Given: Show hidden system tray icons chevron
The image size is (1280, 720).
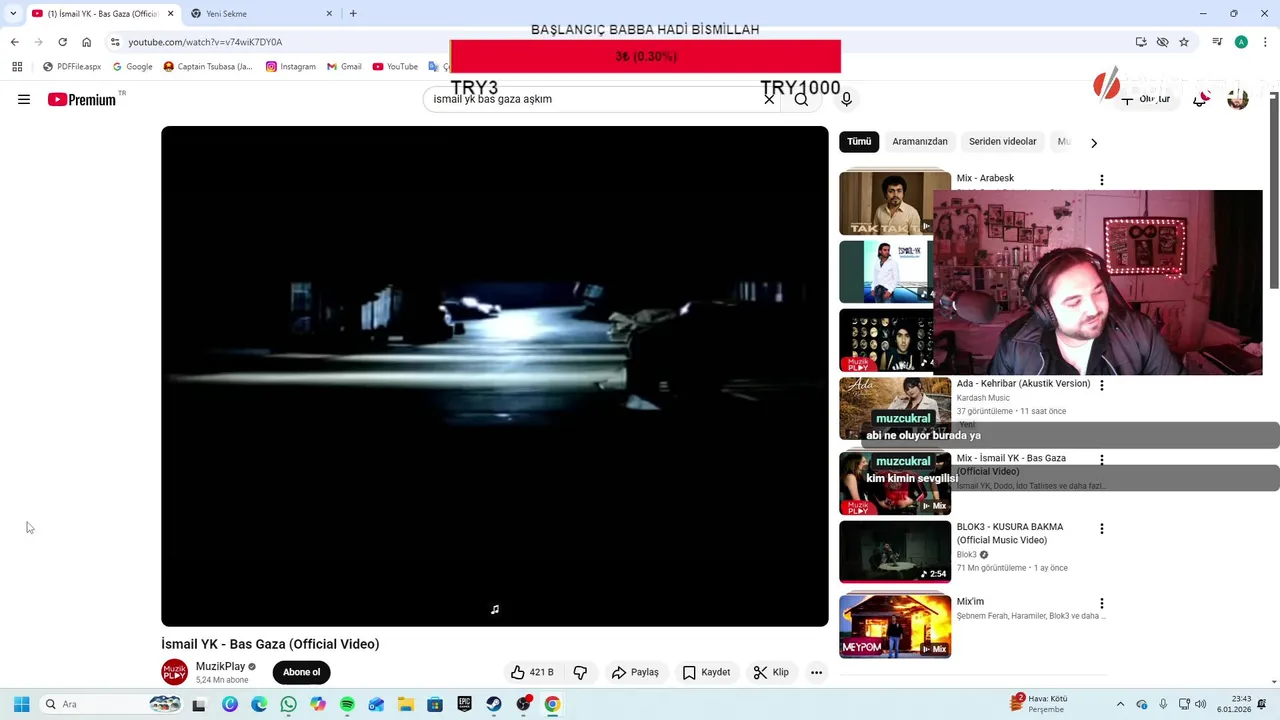Looking at the screenshot, I should tap(1120, 704).
